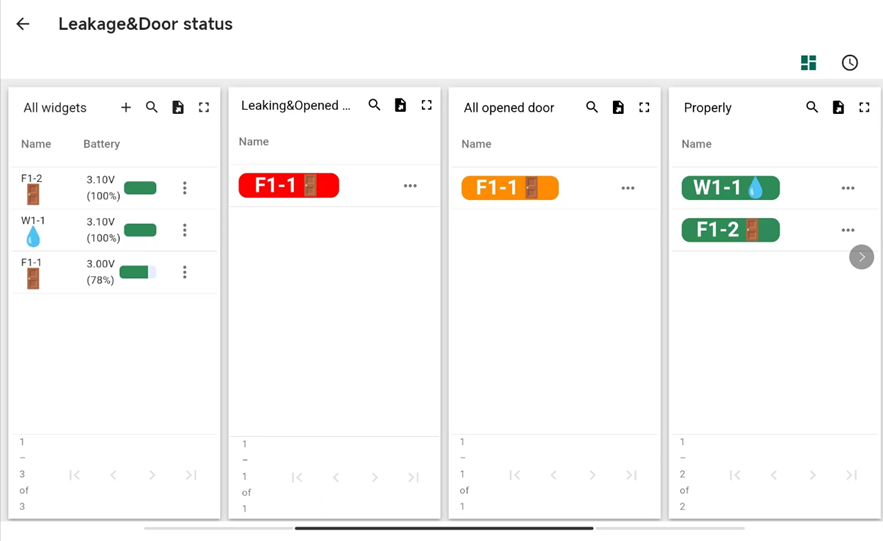The height and width of the screenshot is (541, 883).
Task: Open W1-1 vertical dots menu in All widgets
Action: click(x=185, y=230)
